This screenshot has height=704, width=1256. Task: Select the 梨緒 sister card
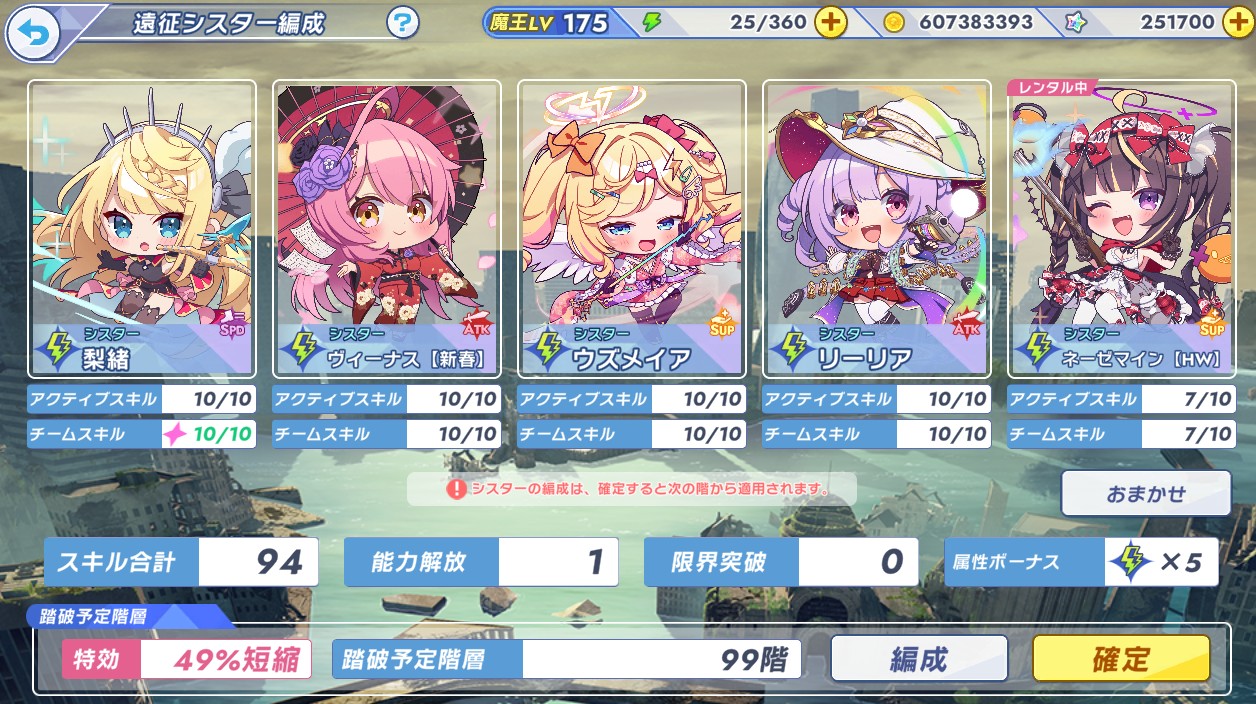click(x=142, y=228)
